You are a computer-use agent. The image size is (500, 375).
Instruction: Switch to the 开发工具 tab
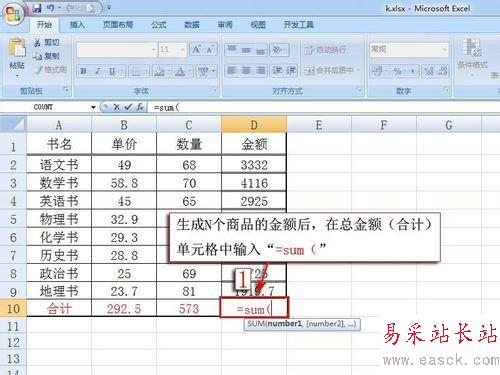click(x=298, y=25)
